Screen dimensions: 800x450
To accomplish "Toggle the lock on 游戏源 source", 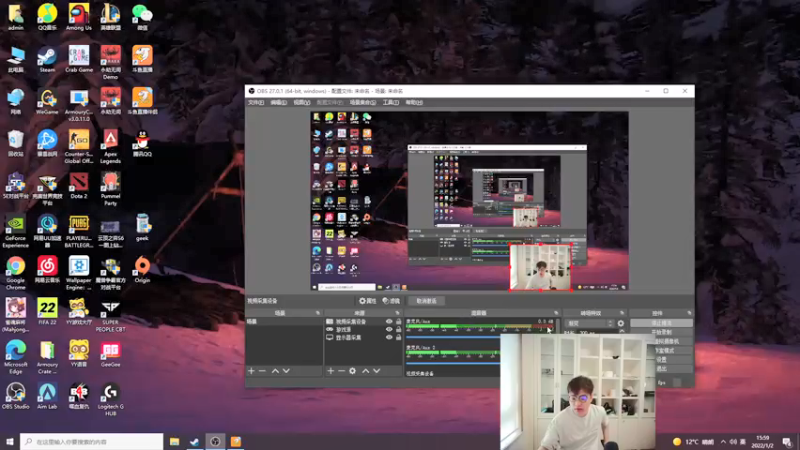I will [398, 330].
